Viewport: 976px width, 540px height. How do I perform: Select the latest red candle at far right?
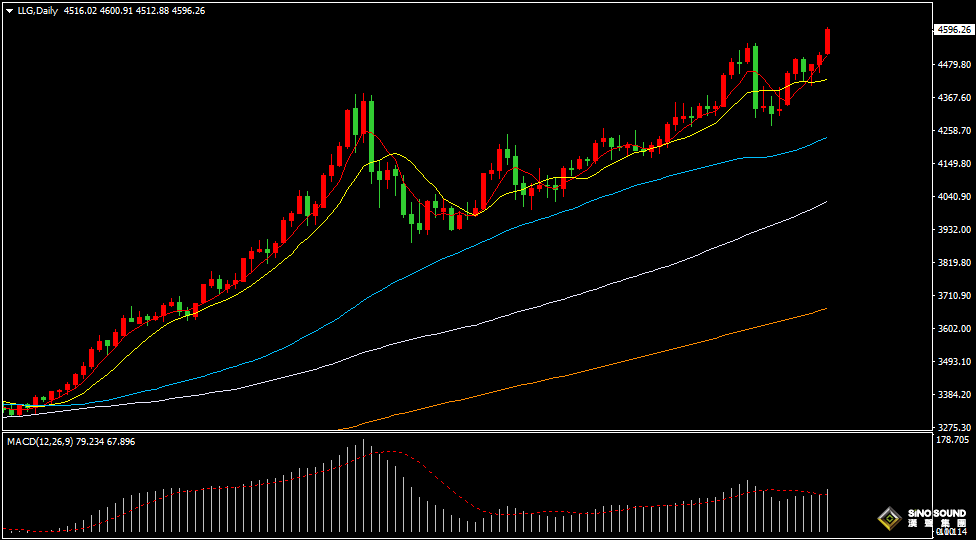coord(828,42)
